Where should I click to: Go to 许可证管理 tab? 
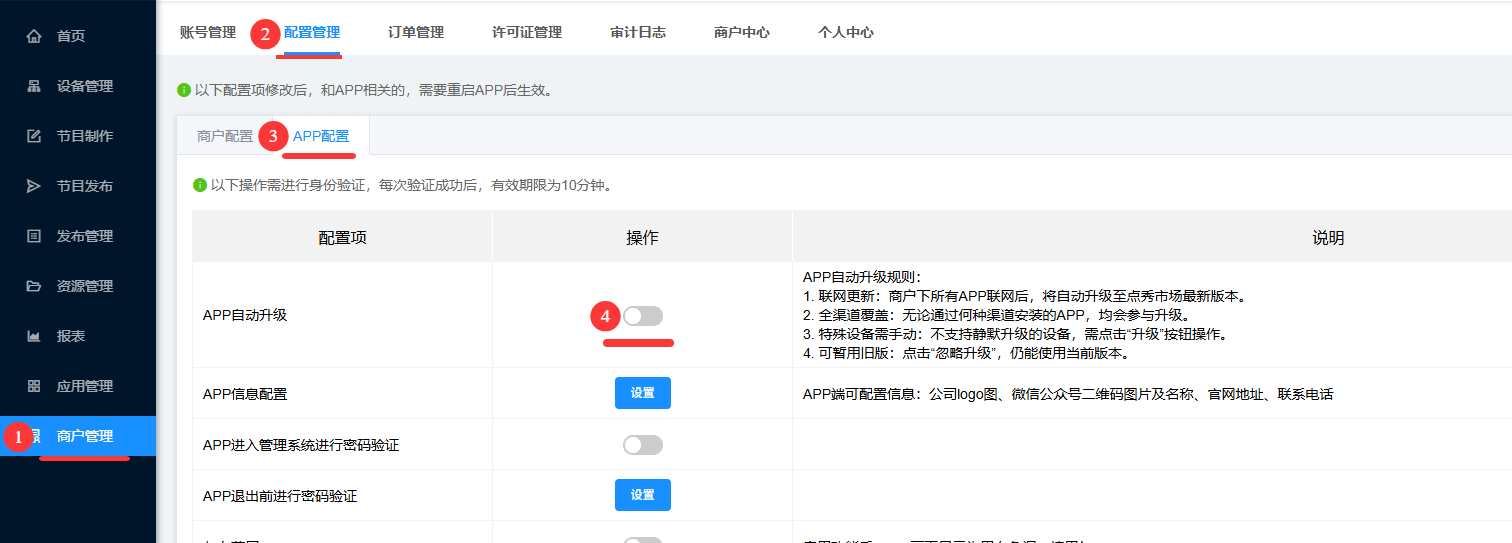tap(527, 32)
